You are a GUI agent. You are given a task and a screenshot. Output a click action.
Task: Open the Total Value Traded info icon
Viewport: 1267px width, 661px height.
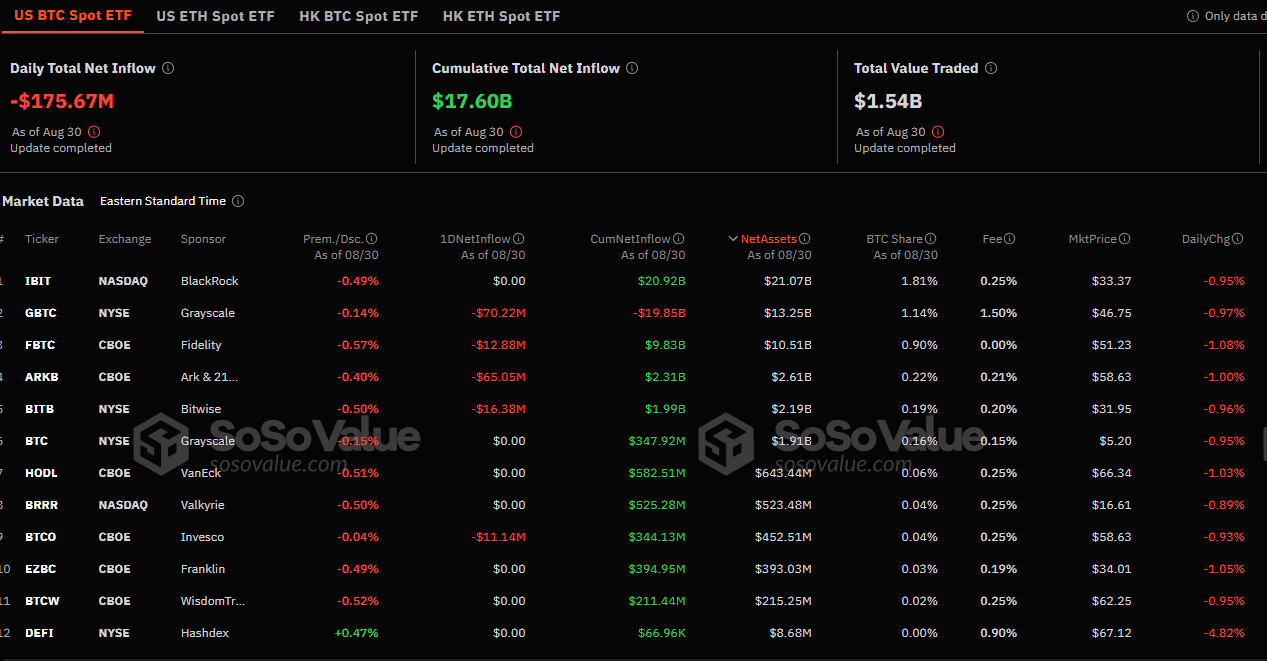coord(991,68)
